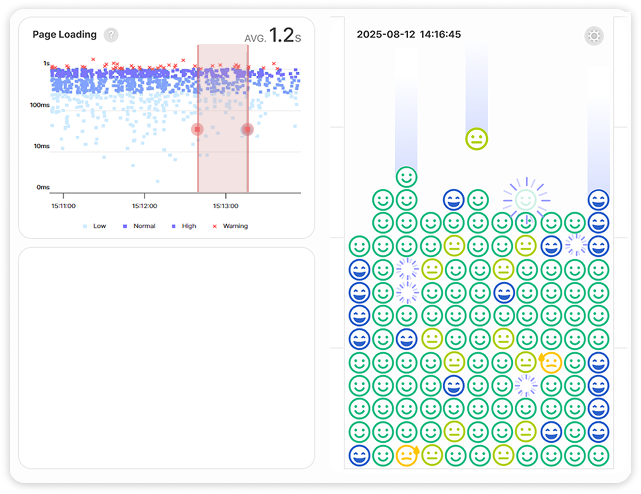641x494 pixels.
Task: Click the orange sad face in bottom row
Action: pos(406,455)
